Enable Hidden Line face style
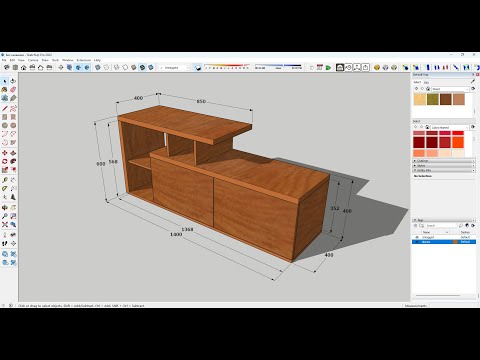Screen dimensions: 480x360 125,67
